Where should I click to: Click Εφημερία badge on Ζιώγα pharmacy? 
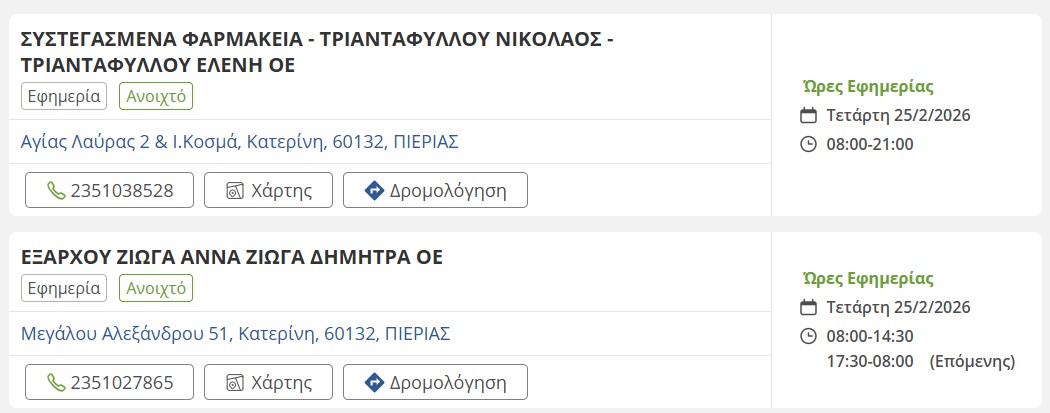[x=64, y=288]
